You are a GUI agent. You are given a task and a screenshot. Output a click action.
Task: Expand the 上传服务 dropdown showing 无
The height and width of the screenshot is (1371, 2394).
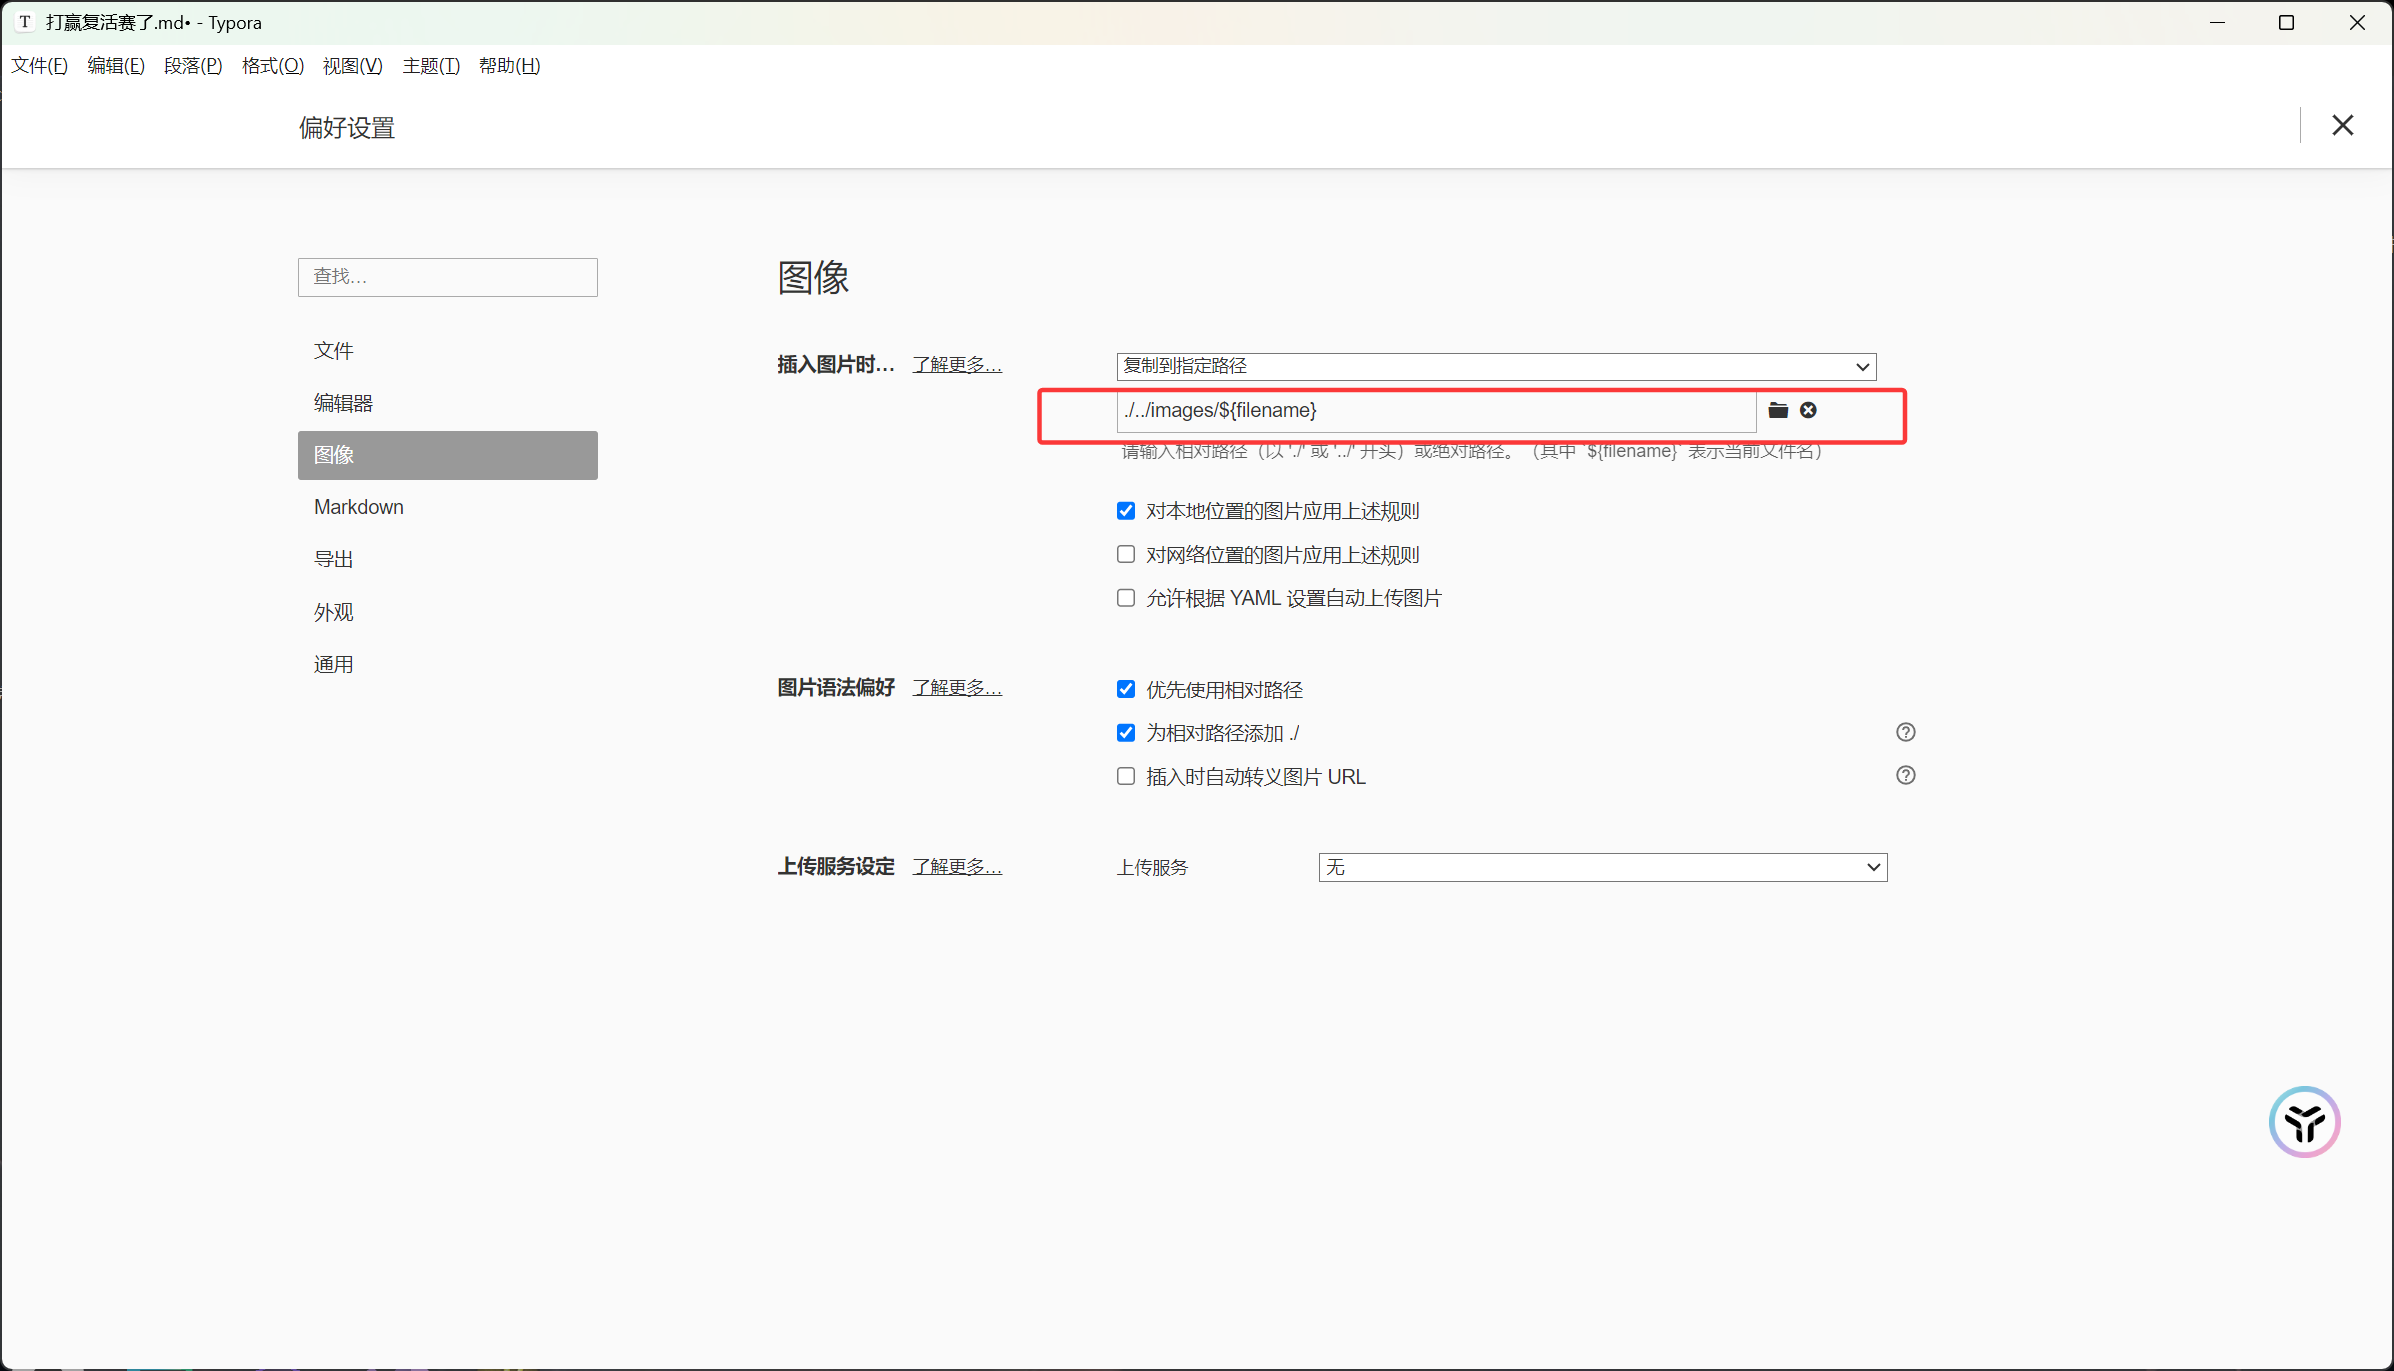coord(1601,867)
